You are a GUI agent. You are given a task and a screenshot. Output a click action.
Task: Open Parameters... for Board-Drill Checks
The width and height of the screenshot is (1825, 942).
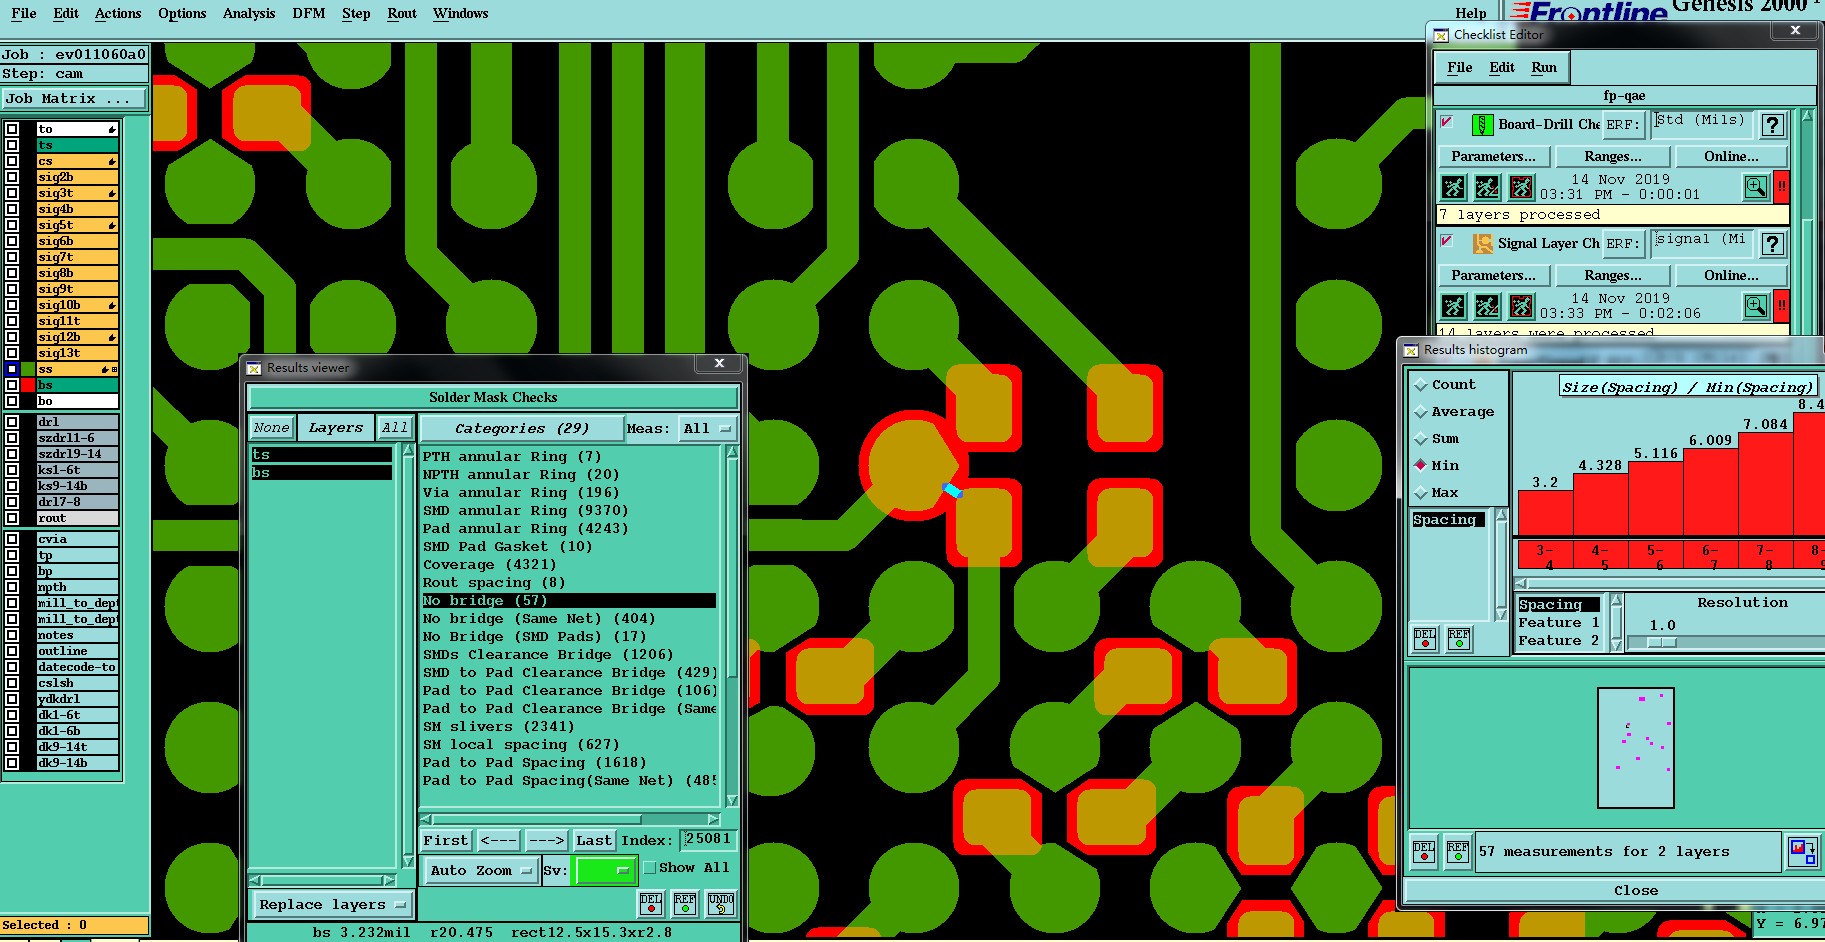point(1494,156)
